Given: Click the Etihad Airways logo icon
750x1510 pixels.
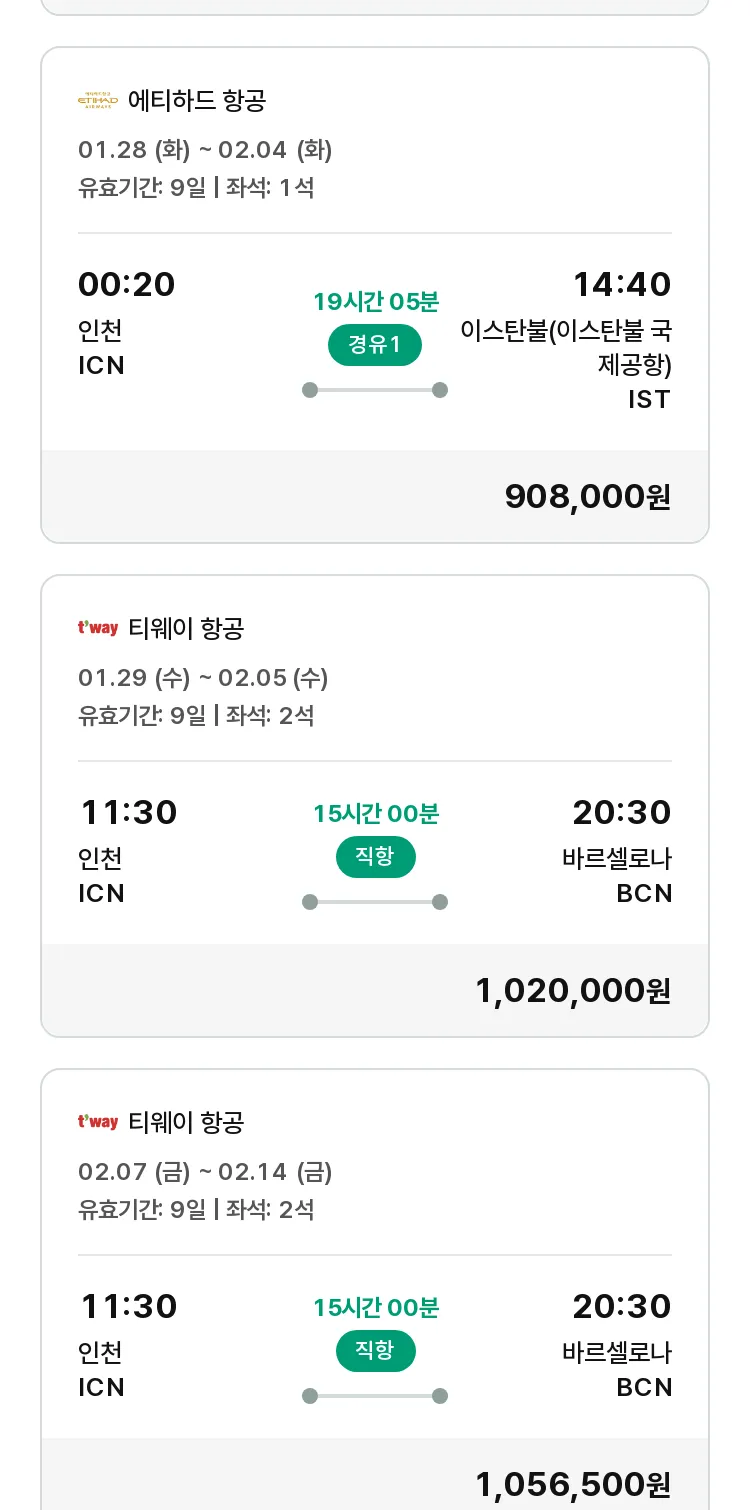Looking at the screenshot, I should click(98, 100).
